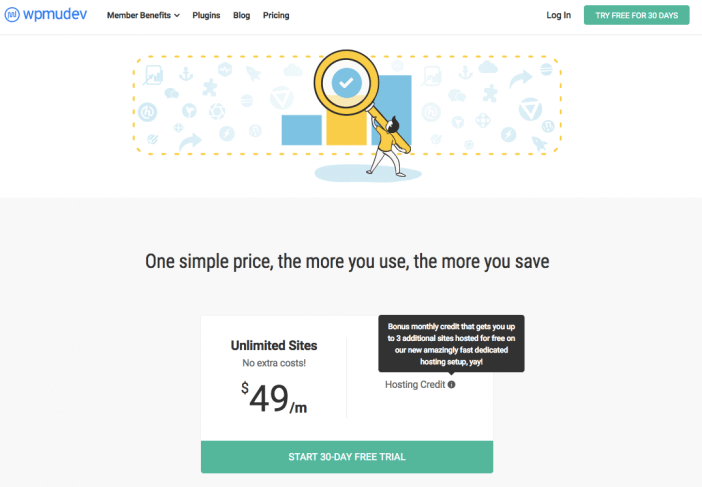Click the wpmudev circular logo icon
The width and height of the screenshot is (702, 487).
12,15
